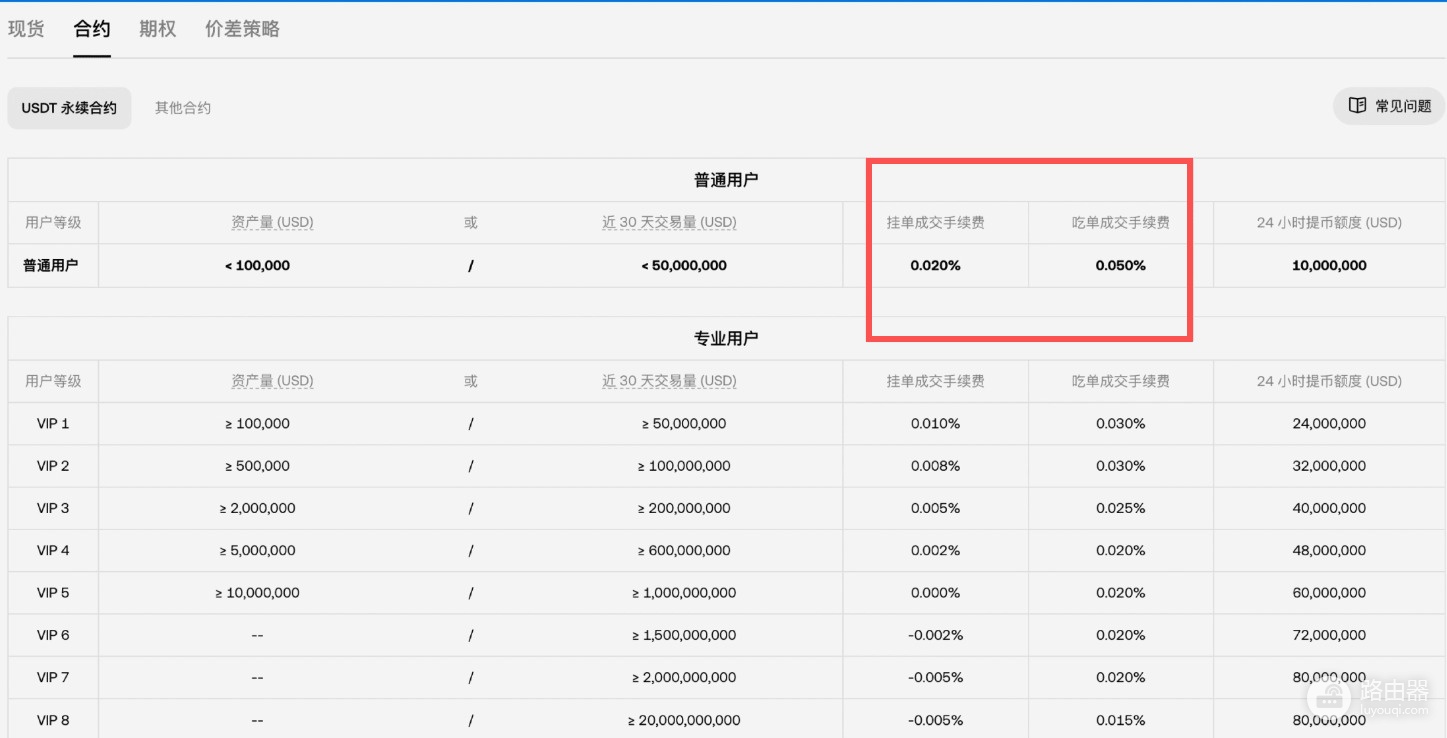Viewport: 1447px width, 738px height.
Task: Click the 24,000,000 withdrawal limit
Action: click(x=1329, y=424)
